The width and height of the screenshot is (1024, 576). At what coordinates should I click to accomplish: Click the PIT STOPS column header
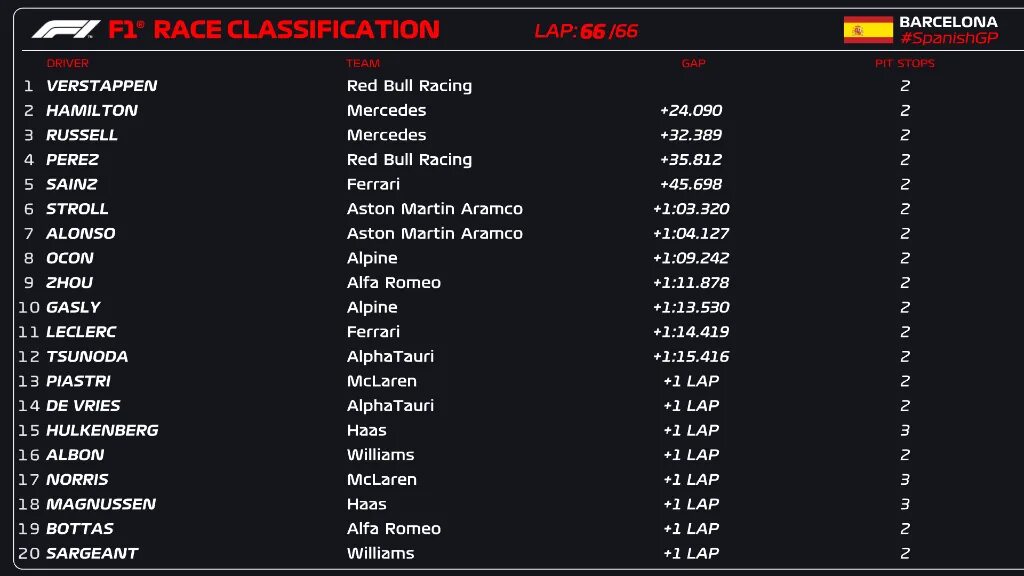[x=904, y=63]
